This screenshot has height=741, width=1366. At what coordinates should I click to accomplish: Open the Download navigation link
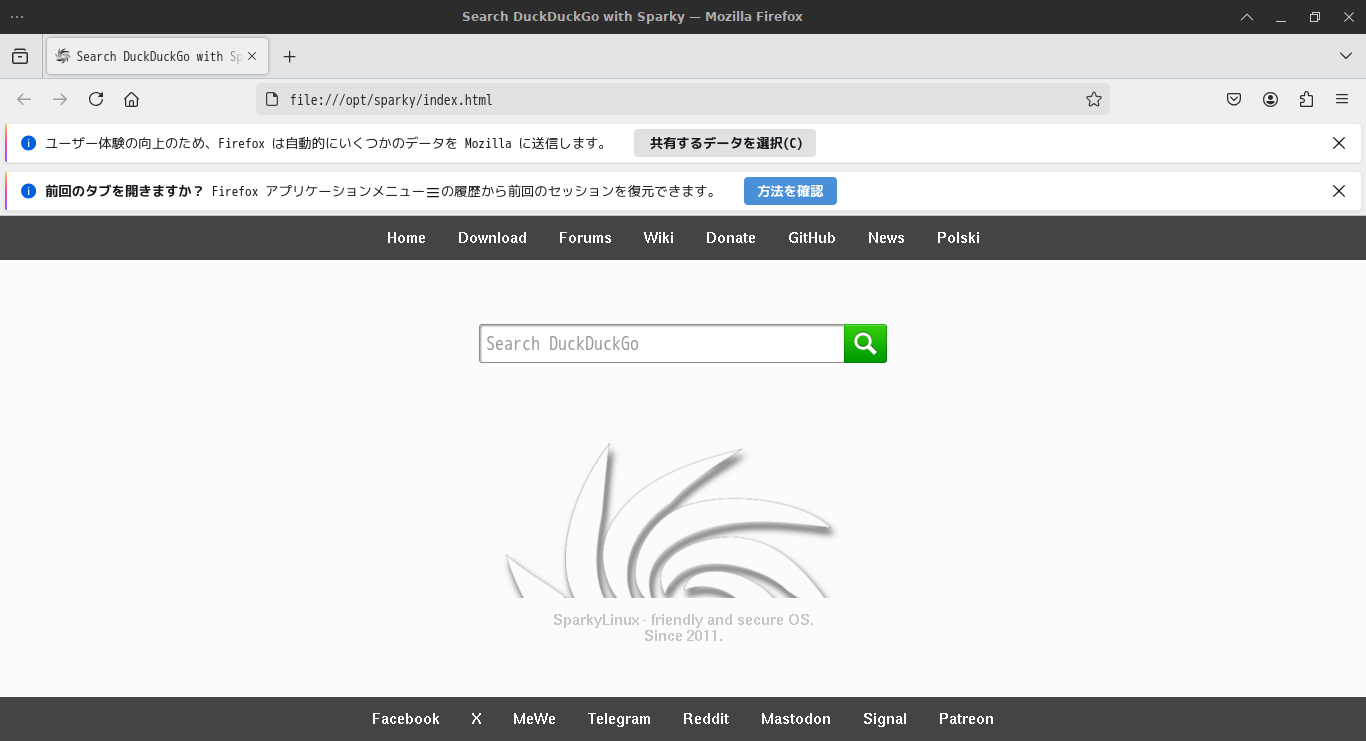click(492, 238)
